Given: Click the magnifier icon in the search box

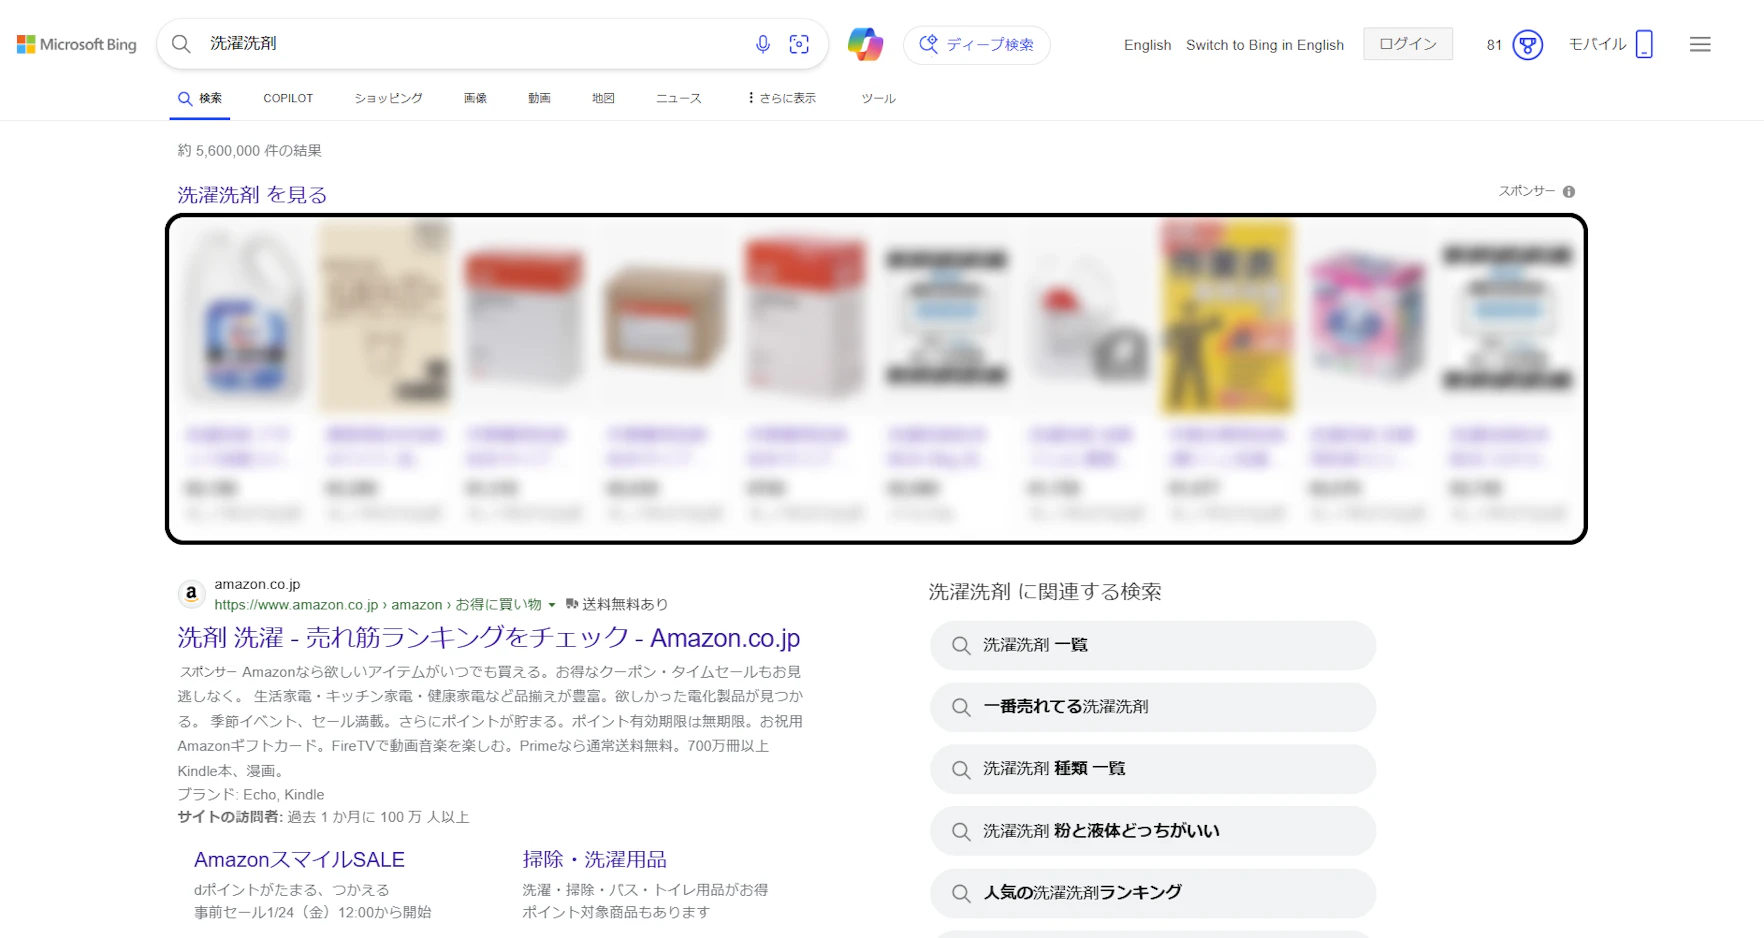Looking at the screenshot, I should coord(181,44).
